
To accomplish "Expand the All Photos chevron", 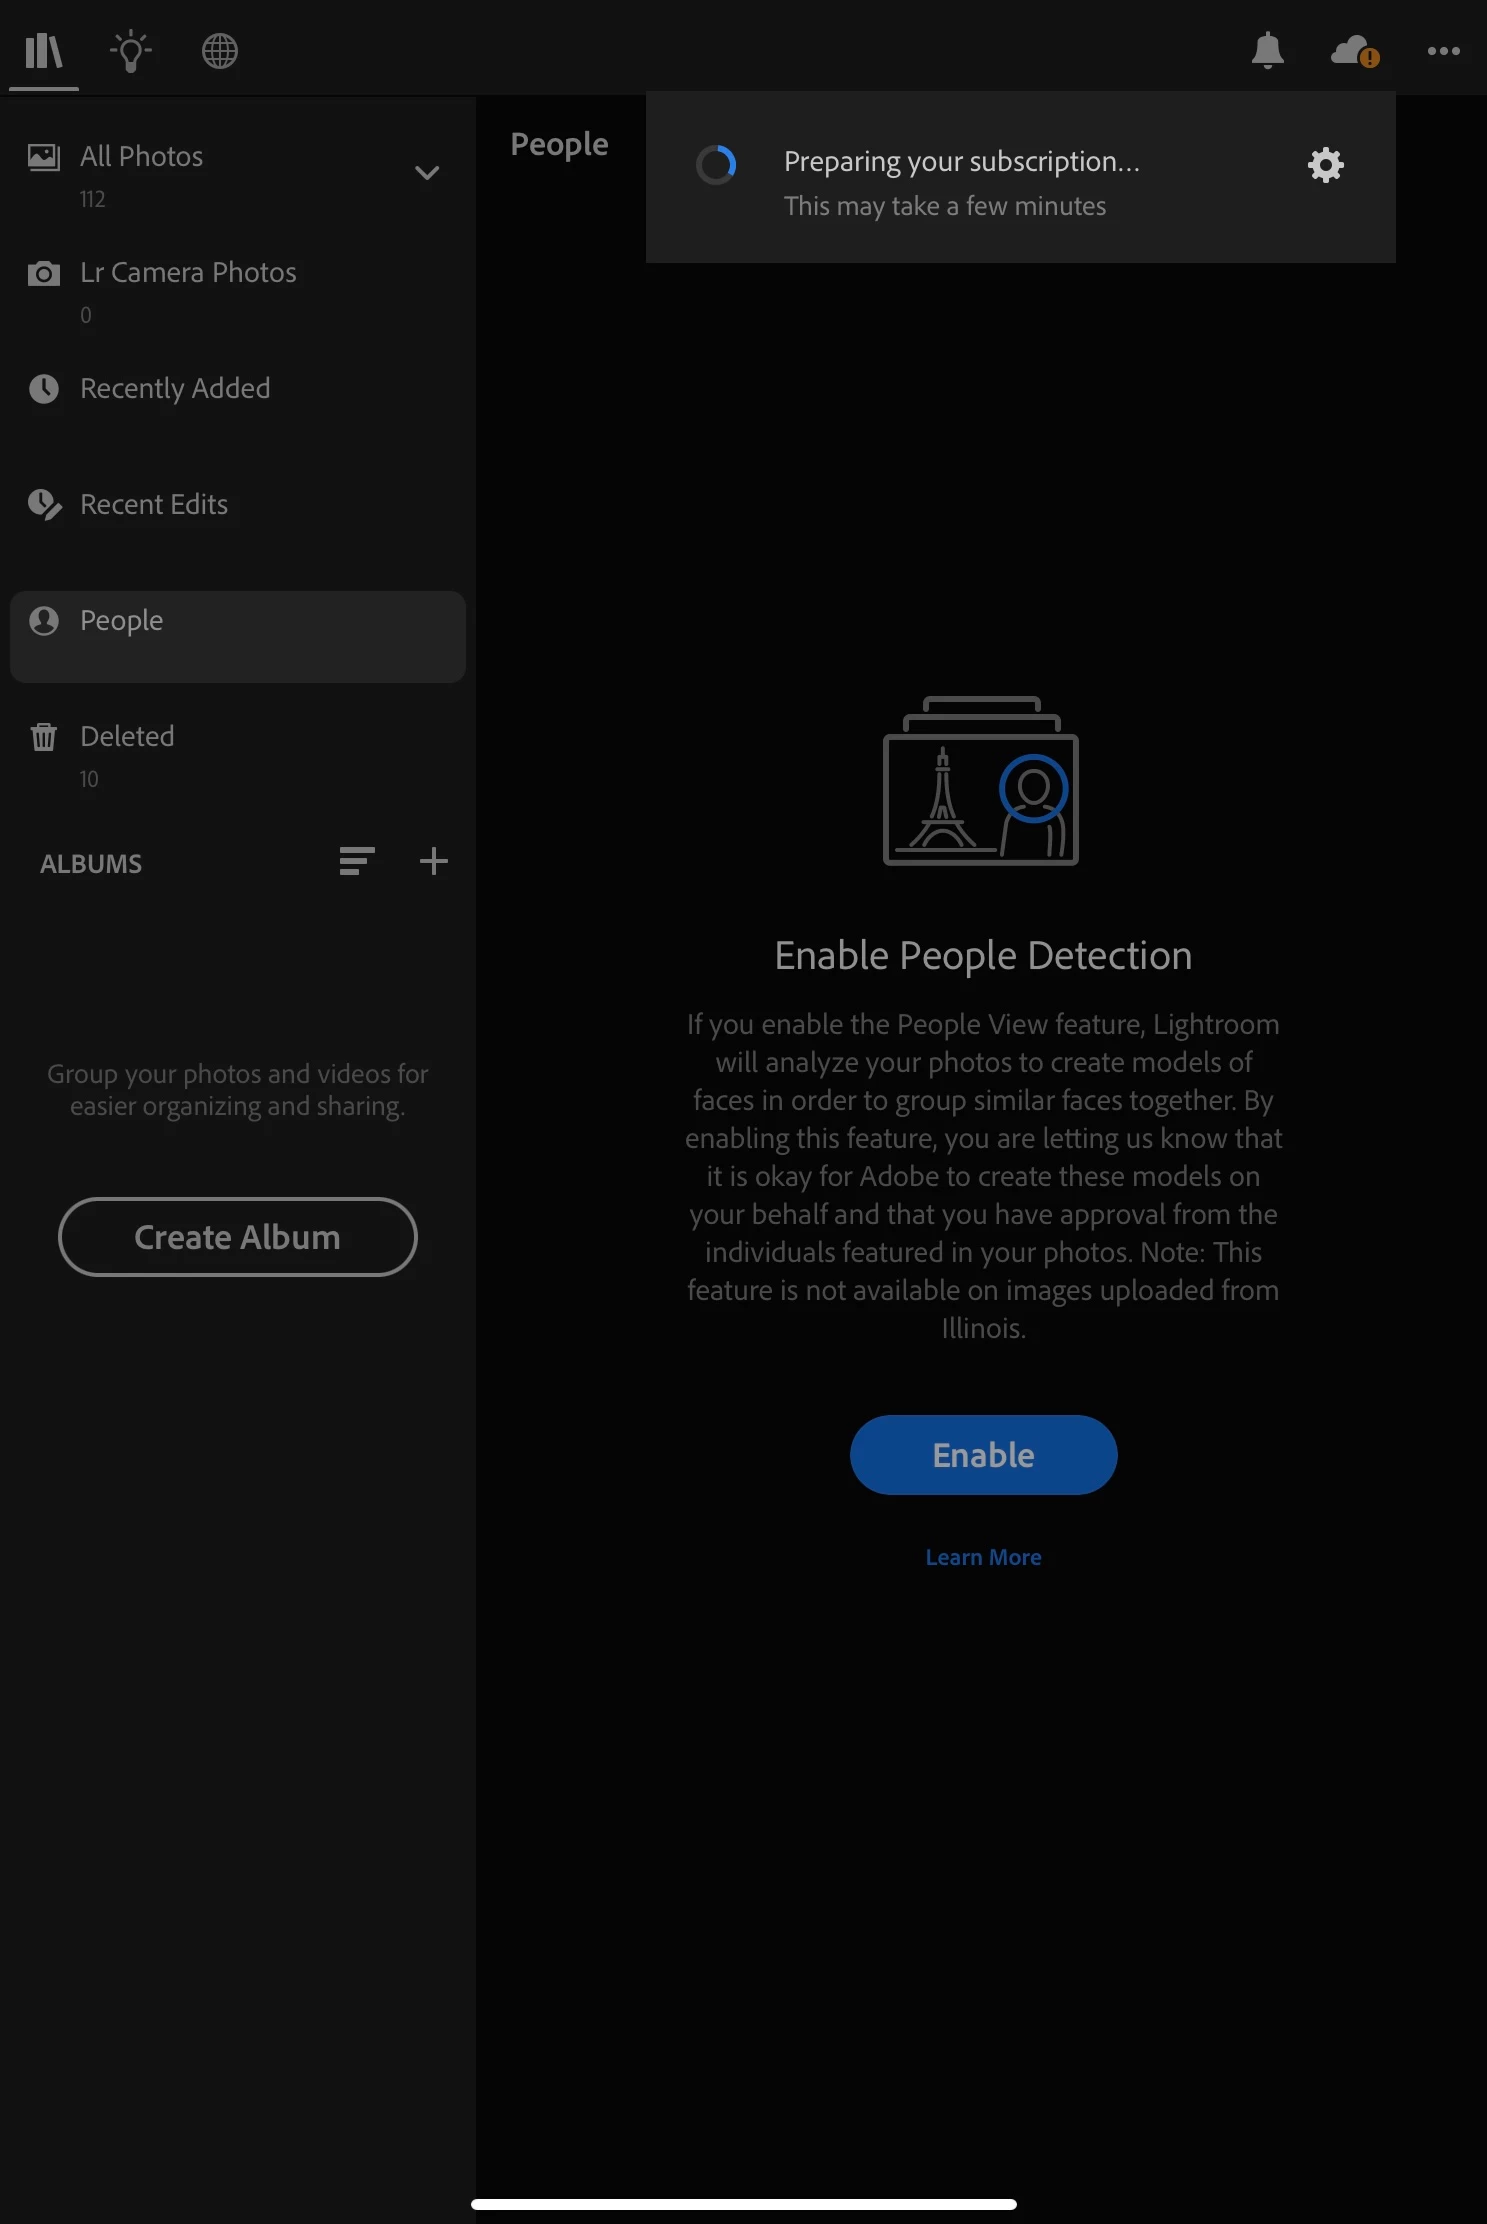I will pos(427,173).
